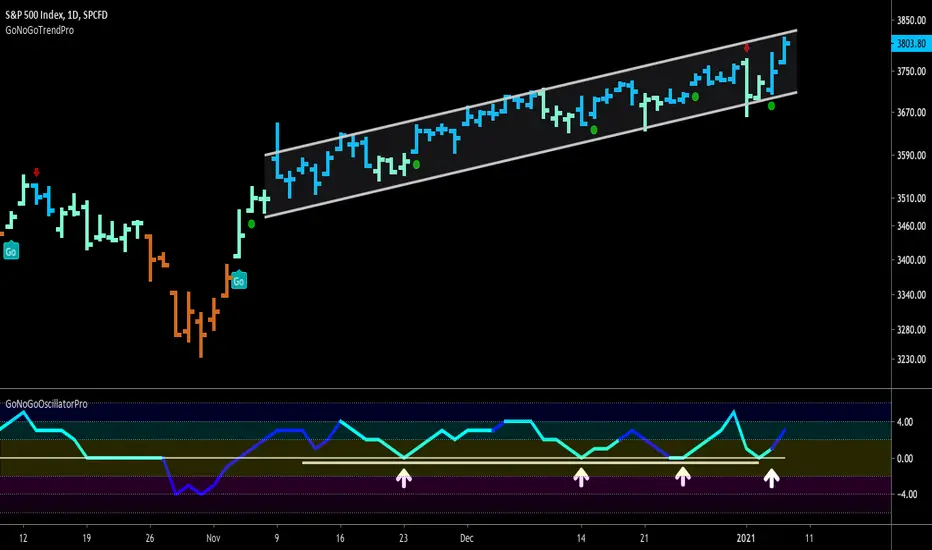Click the 3460.00 price axis label
The height and width of the screenshot is (550, 932).
(911, 226)
